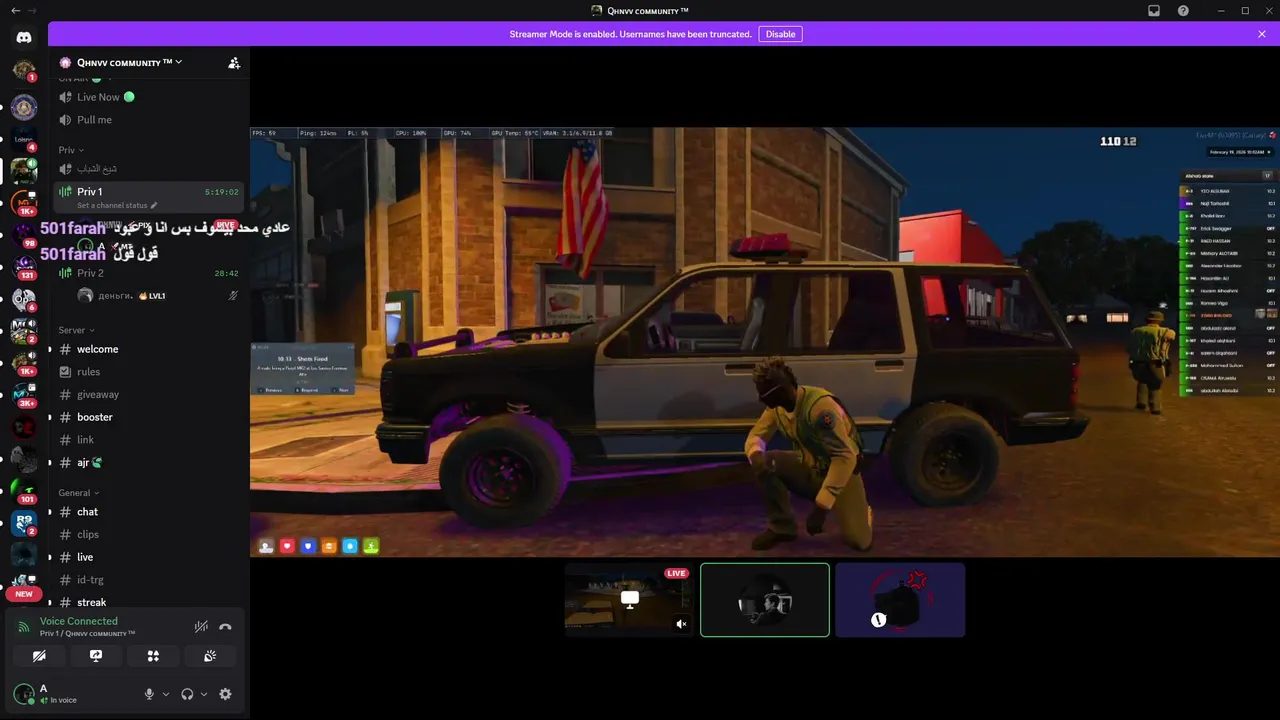This screenshot has width=1280, height=720.
Task: Open the soundboard button
Action: tap(210, 656)
